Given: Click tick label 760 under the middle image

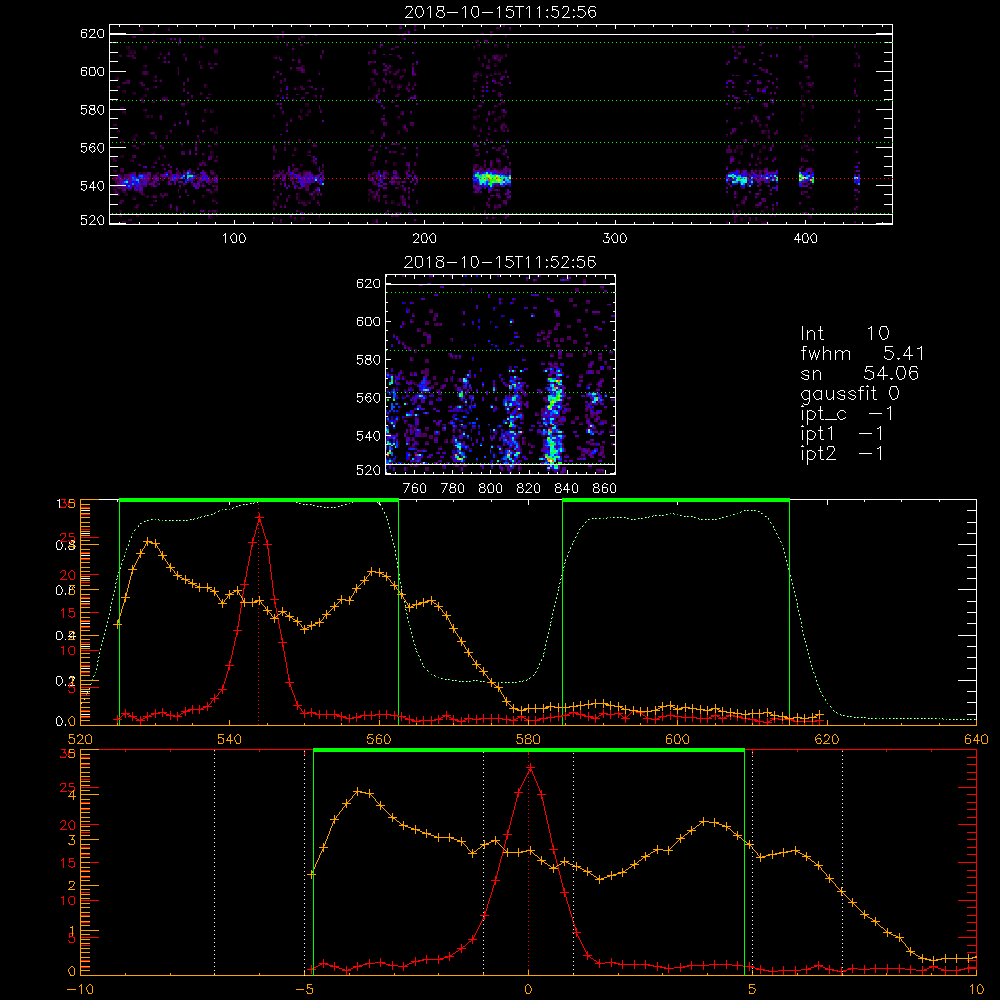Looking at the screenshot, I should (415, 489).
